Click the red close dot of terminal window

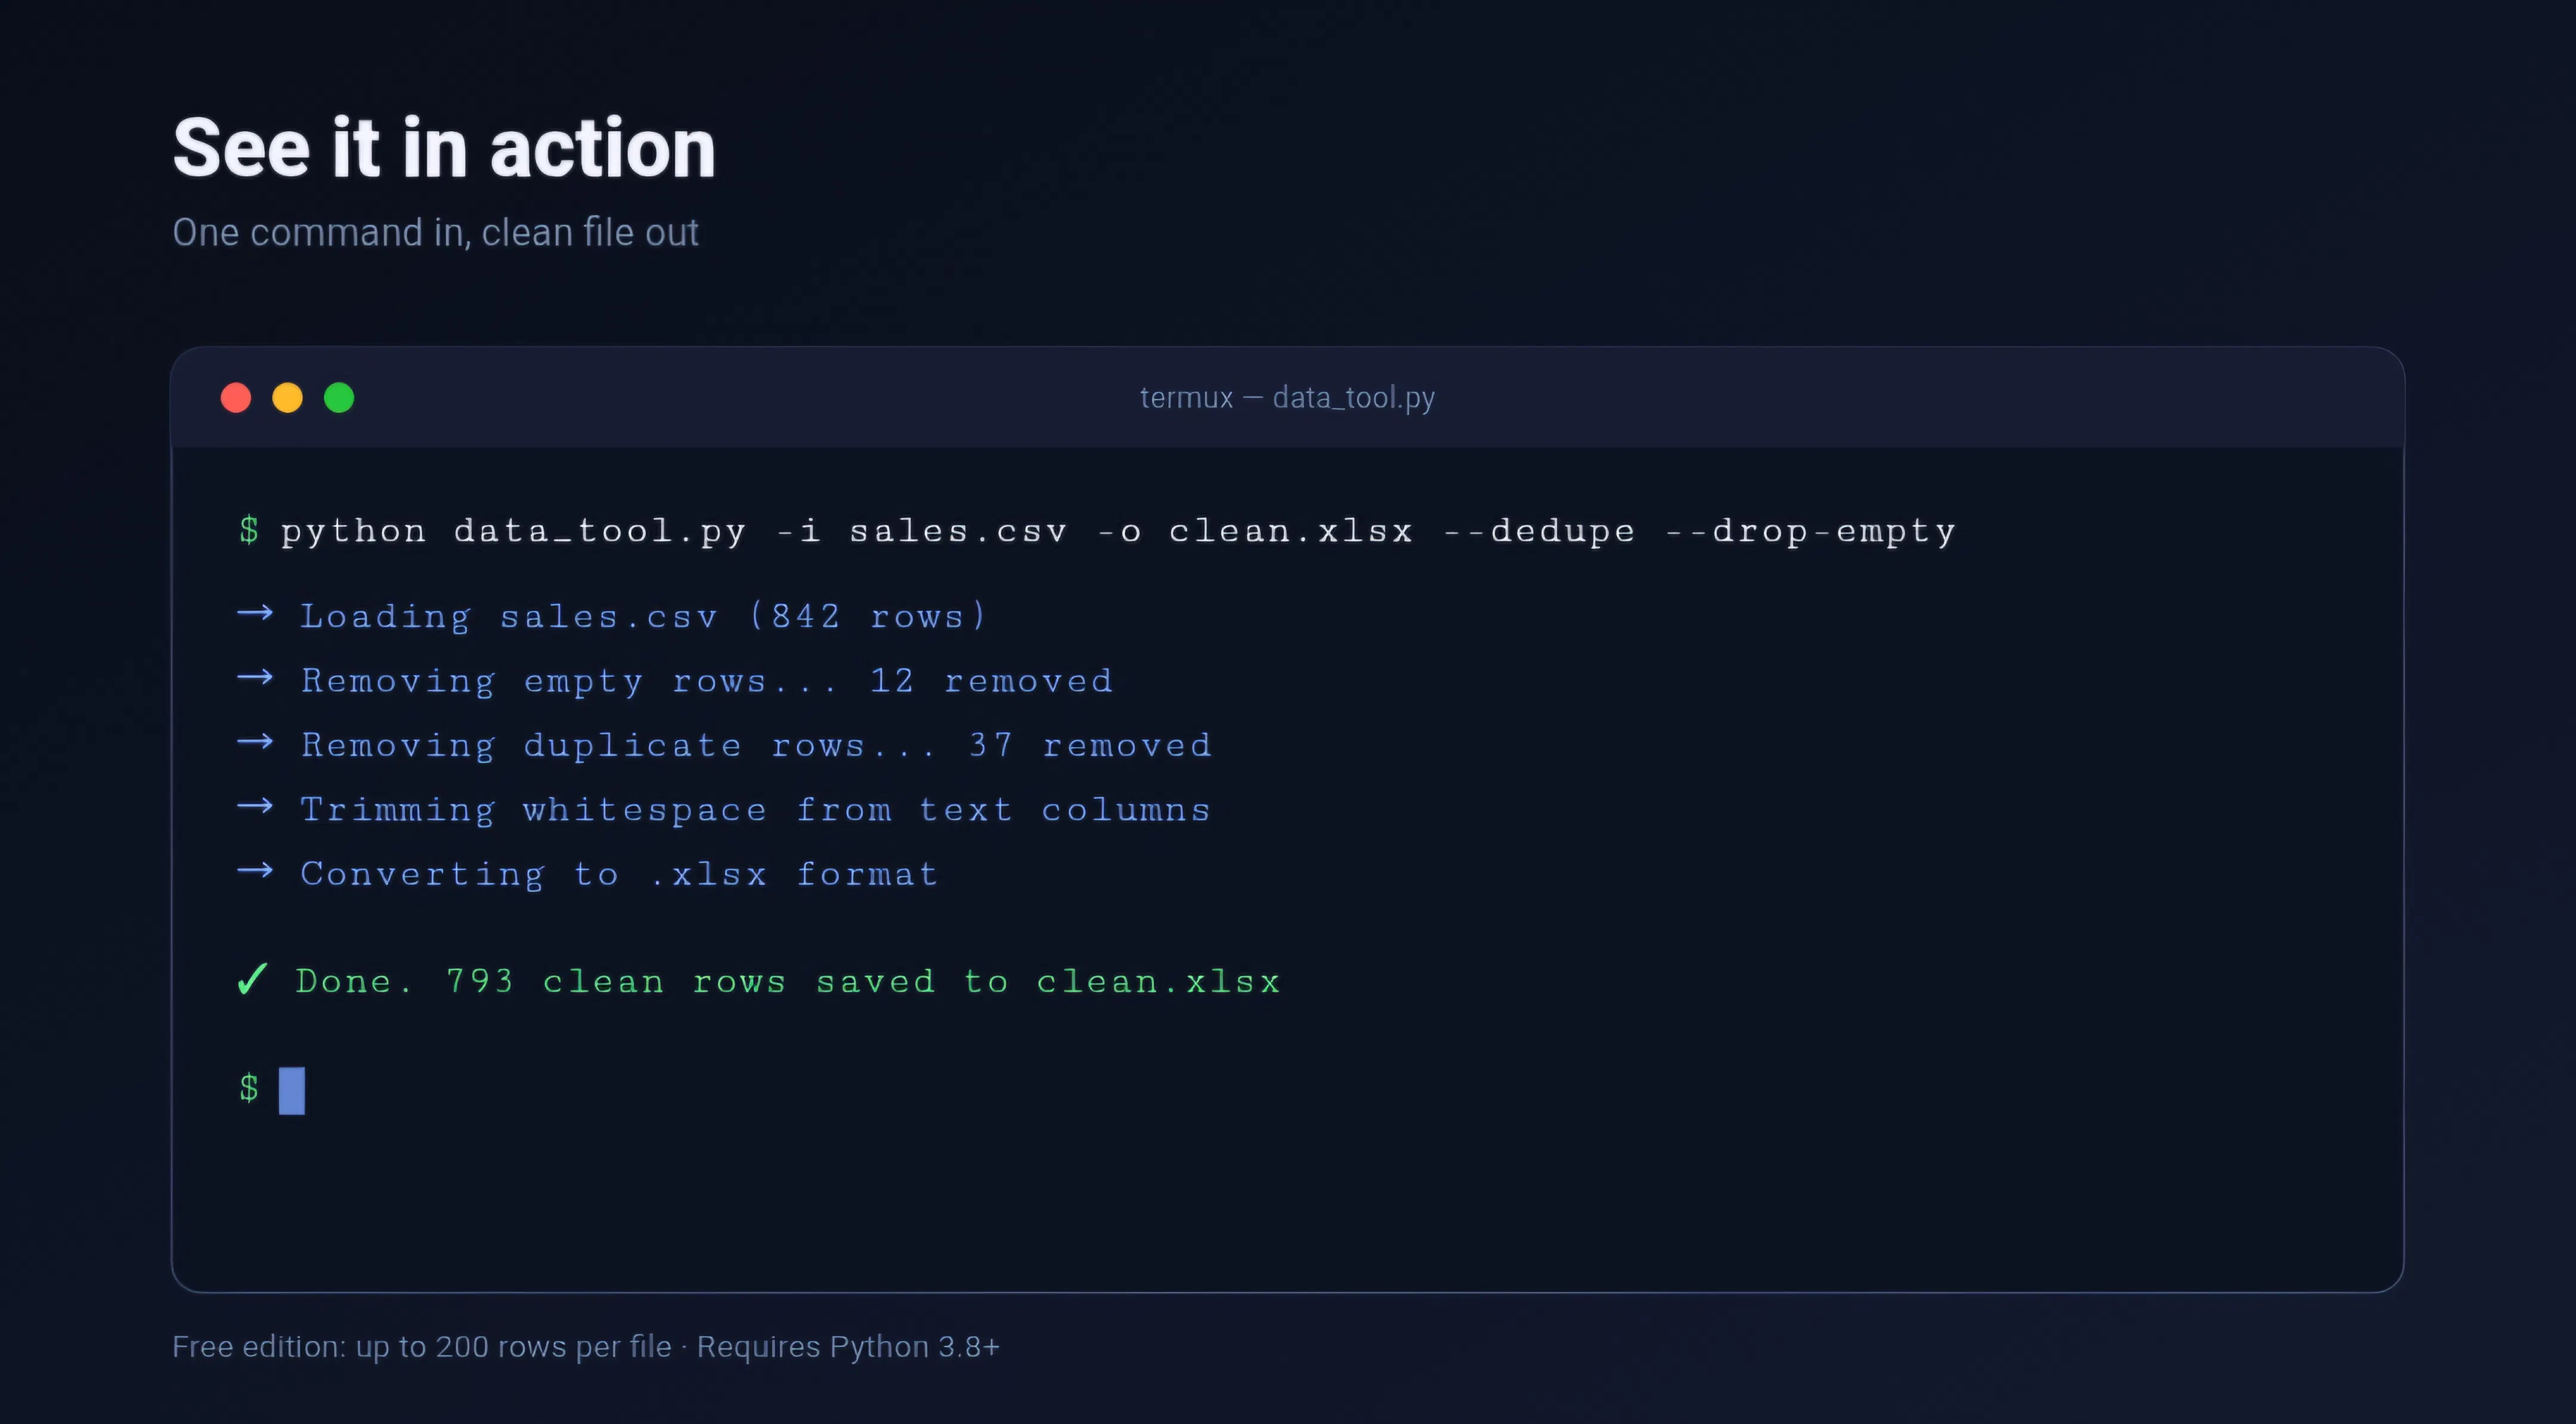(236, 398)
